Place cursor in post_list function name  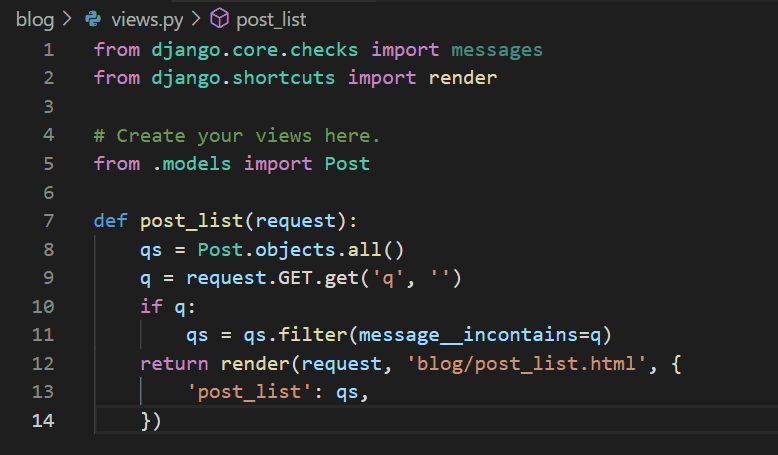192,221
